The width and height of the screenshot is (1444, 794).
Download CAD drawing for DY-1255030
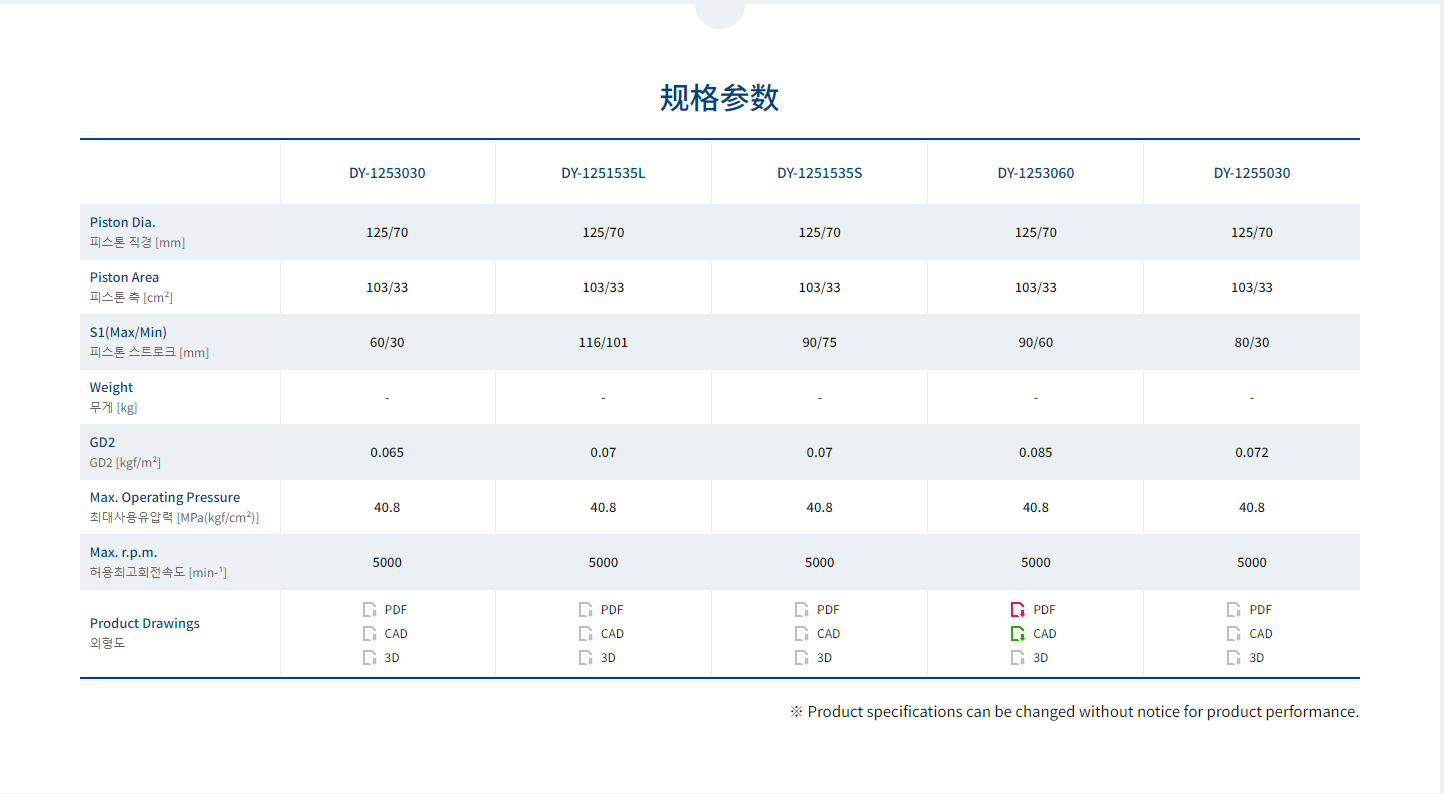pyautogui.click(x=1249, y=633)
